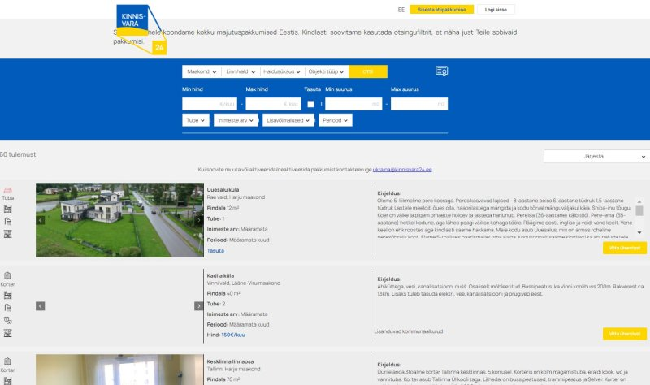Click the yellow OTSI search button
650x385 pixels.
(368, 72)
